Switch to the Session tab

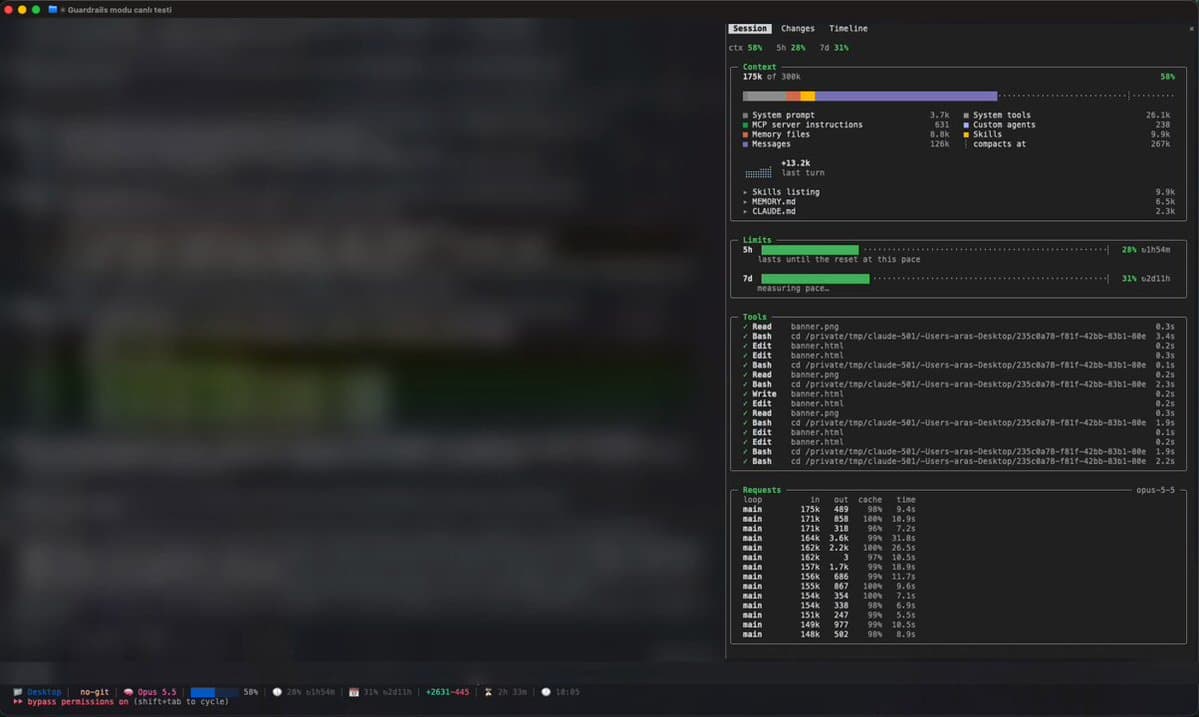[749, 28]
